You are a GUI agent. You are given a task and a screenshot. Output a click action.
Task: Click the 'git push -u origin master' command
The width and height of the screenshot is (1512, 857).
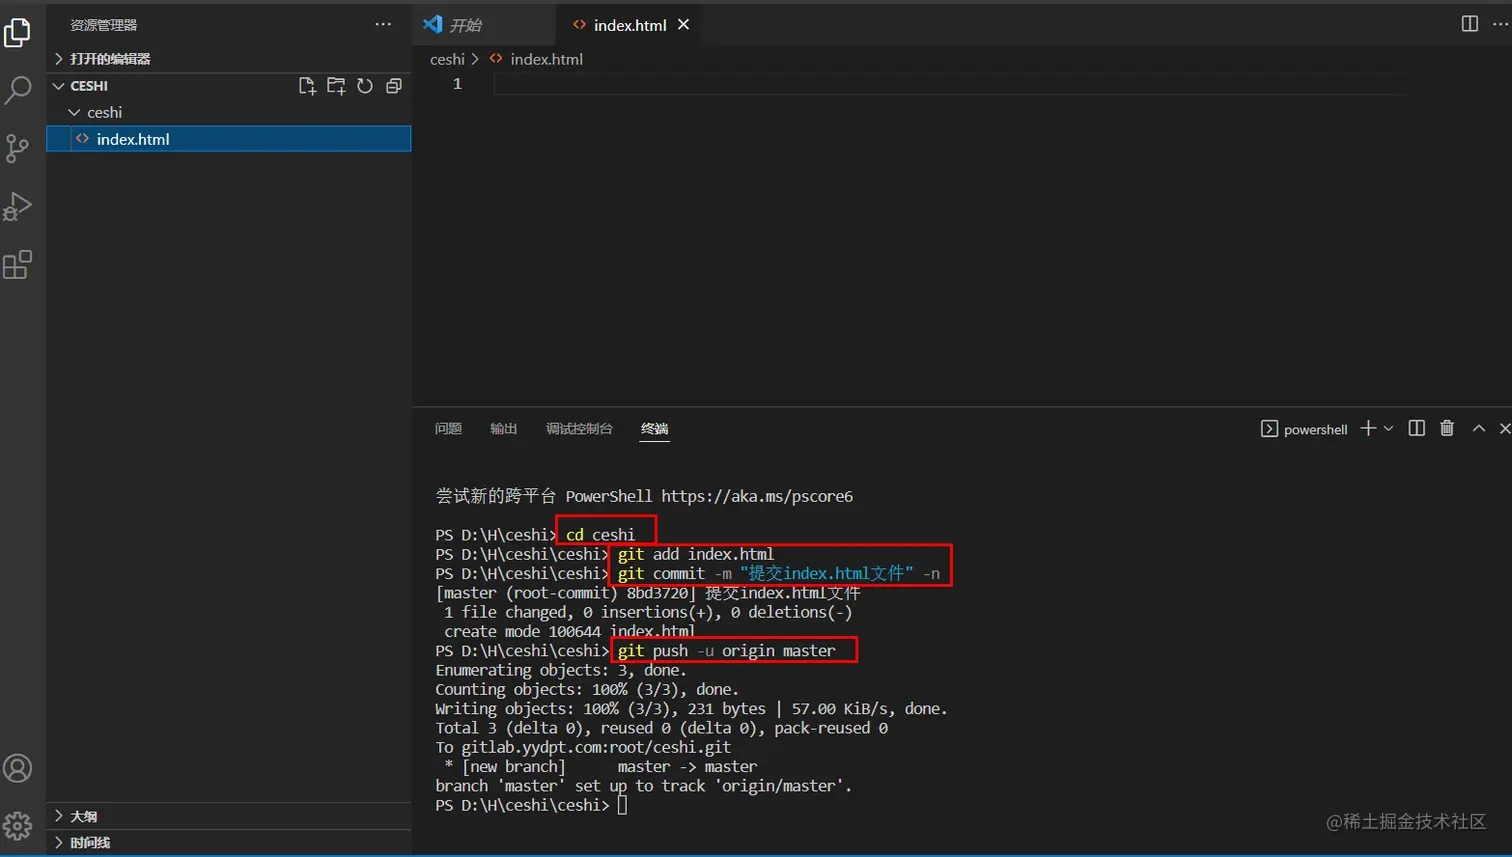pyautogui.click(x=726, y=651)
